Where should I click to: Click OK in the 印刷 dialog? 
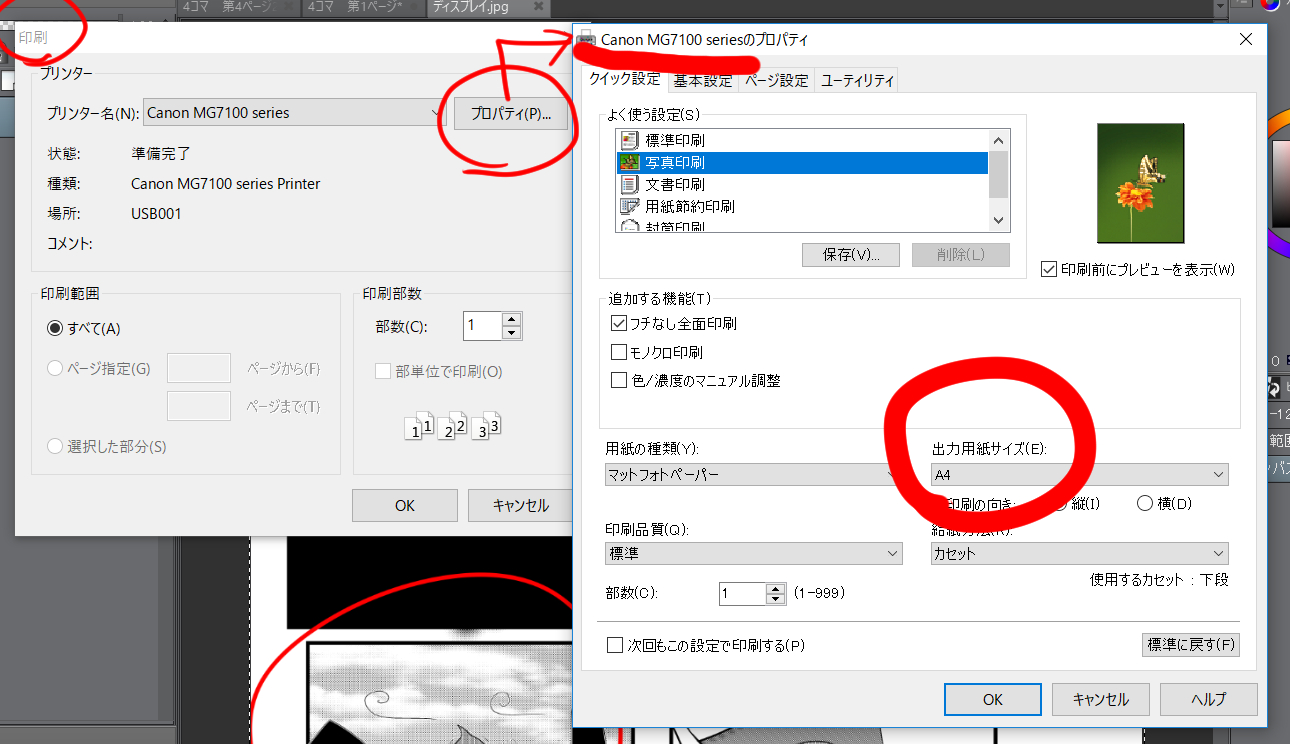404,505
